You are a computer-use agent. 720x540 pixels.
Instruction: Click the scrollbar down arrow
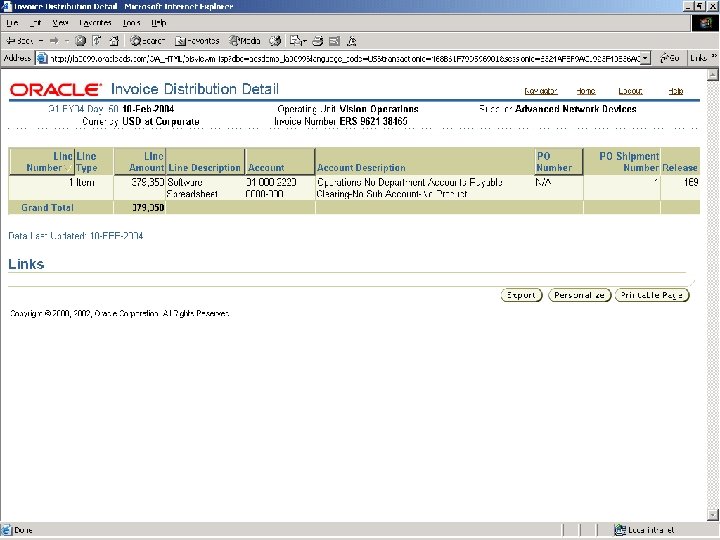tap(713, 515)
